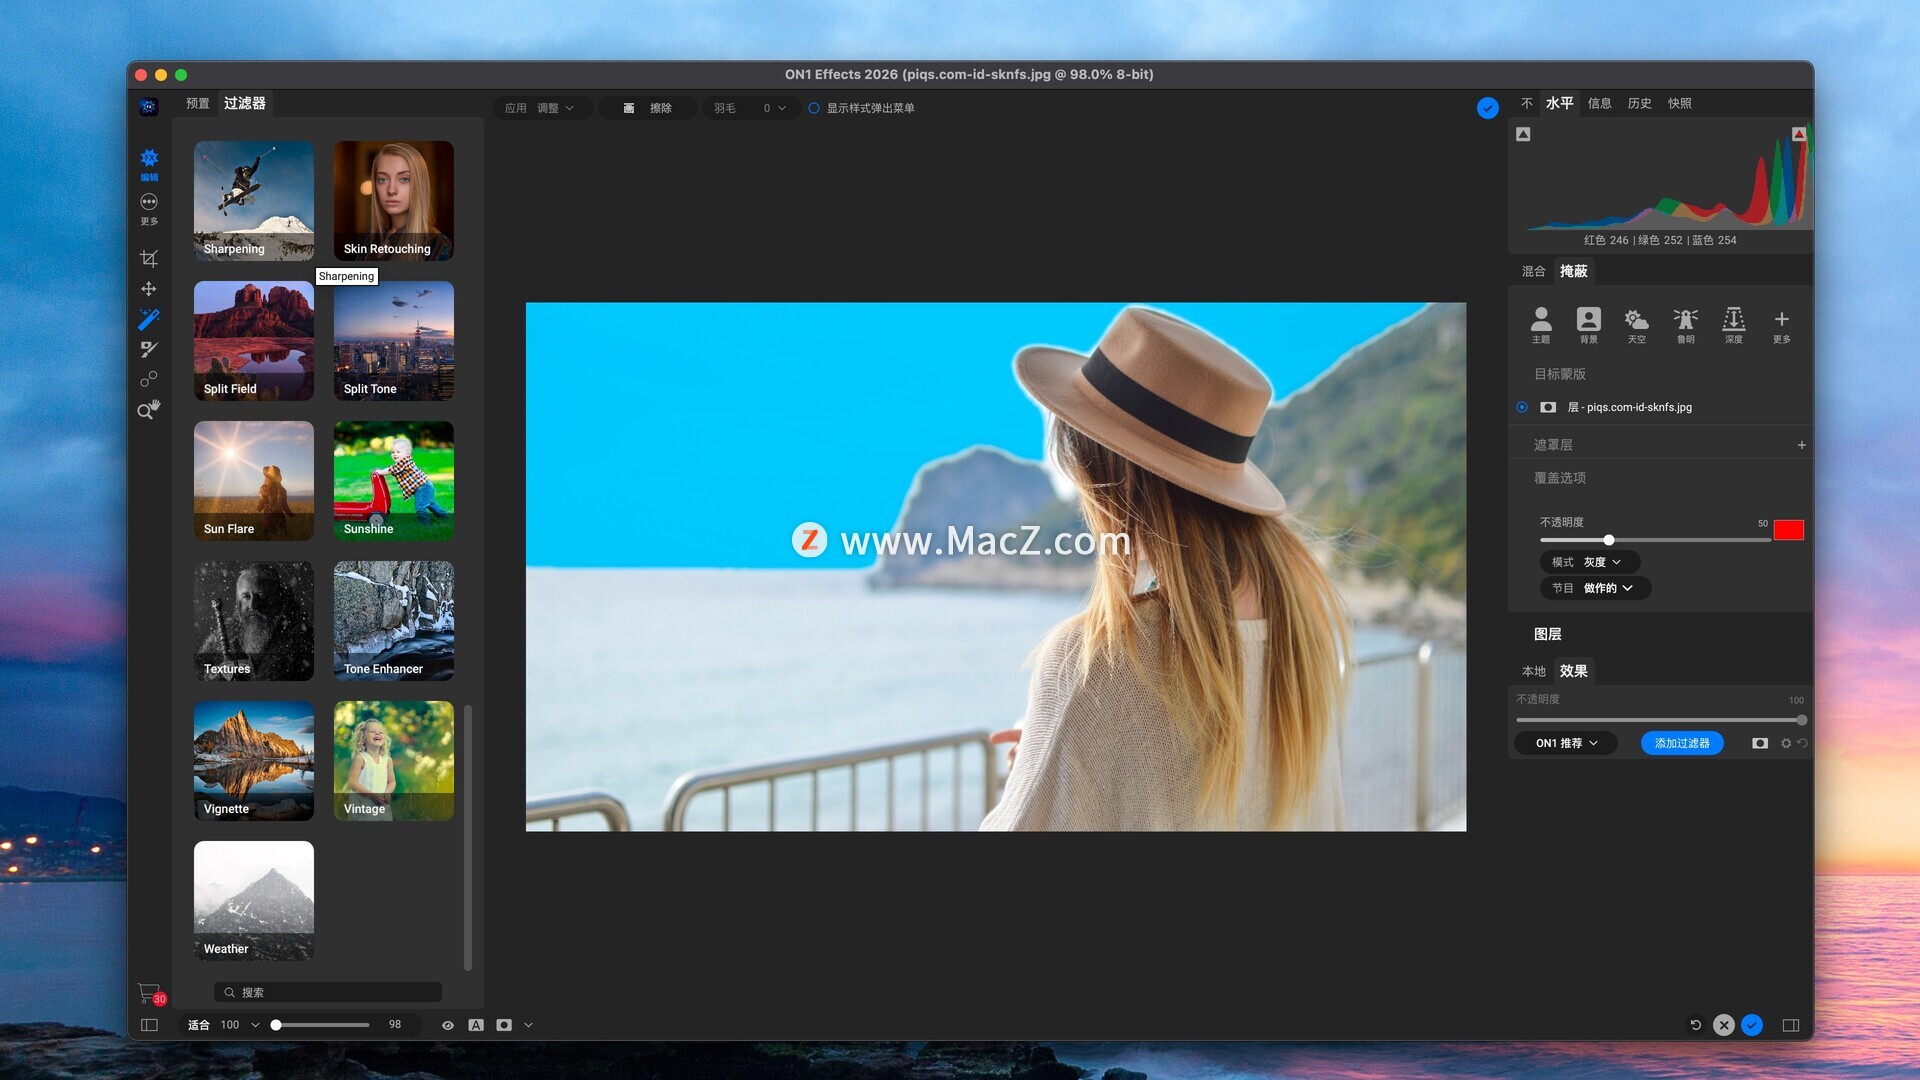Toggle preview eye icon in bottom bar

click(448, 1025)
